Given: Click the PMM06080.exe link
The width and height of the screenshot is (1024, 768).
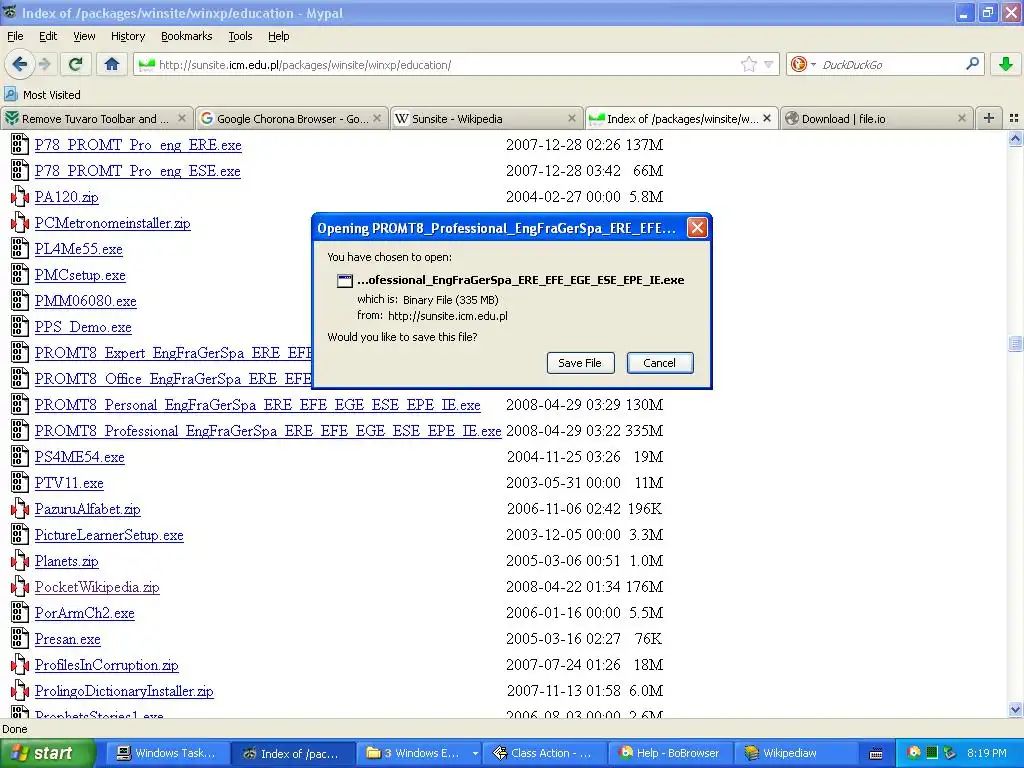Looking at the screenshot, I should point(86,301).
